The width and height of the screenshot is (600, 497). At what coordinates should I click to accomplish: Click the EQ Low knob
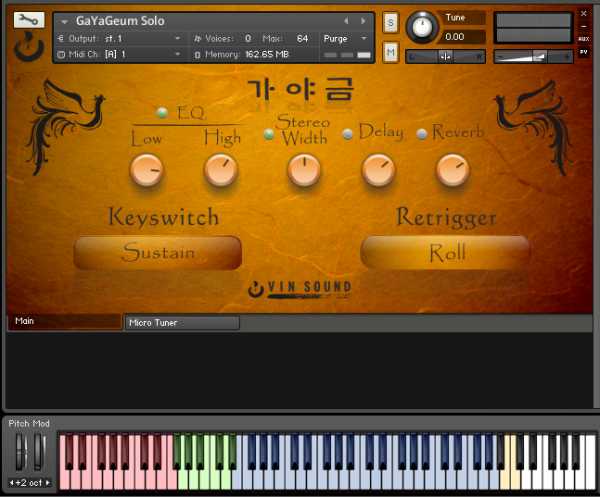coord(147,170)
